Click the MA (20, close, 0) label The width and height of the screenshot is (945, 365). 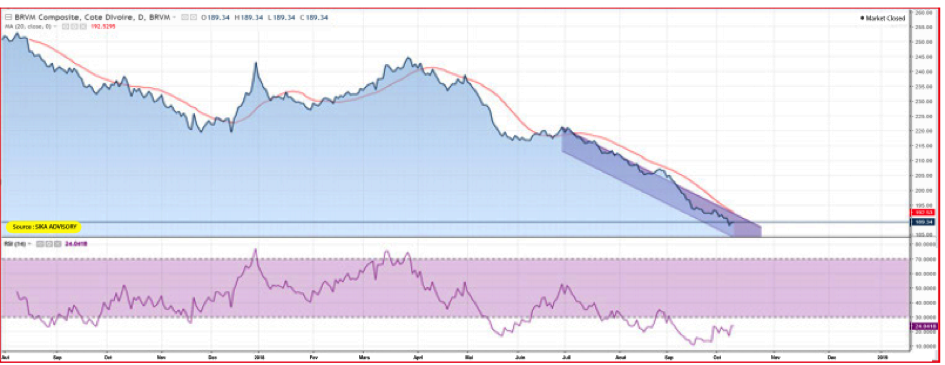tap(28, 27)
